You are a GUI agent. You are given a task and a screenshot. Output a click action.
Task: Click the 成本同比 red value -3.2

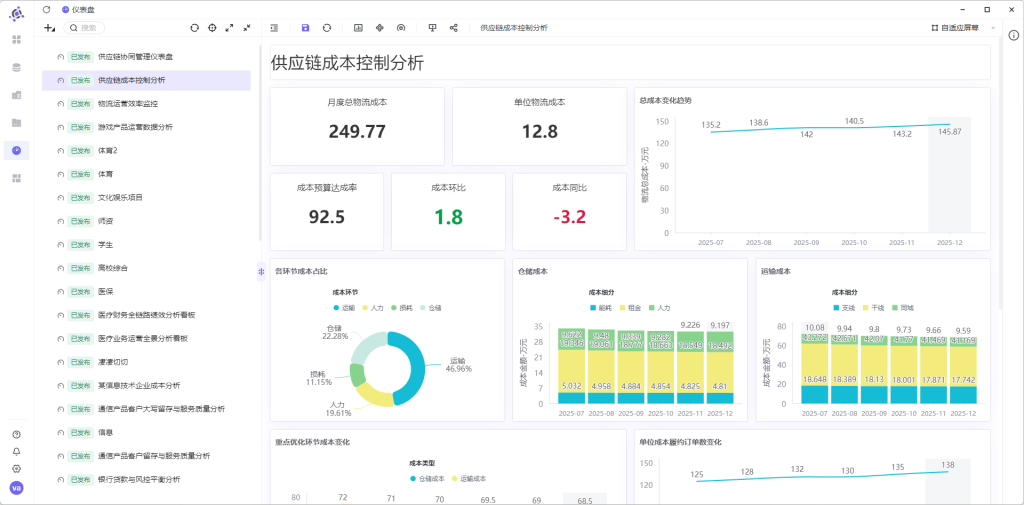pyautogui.click(x=569, y=217)
